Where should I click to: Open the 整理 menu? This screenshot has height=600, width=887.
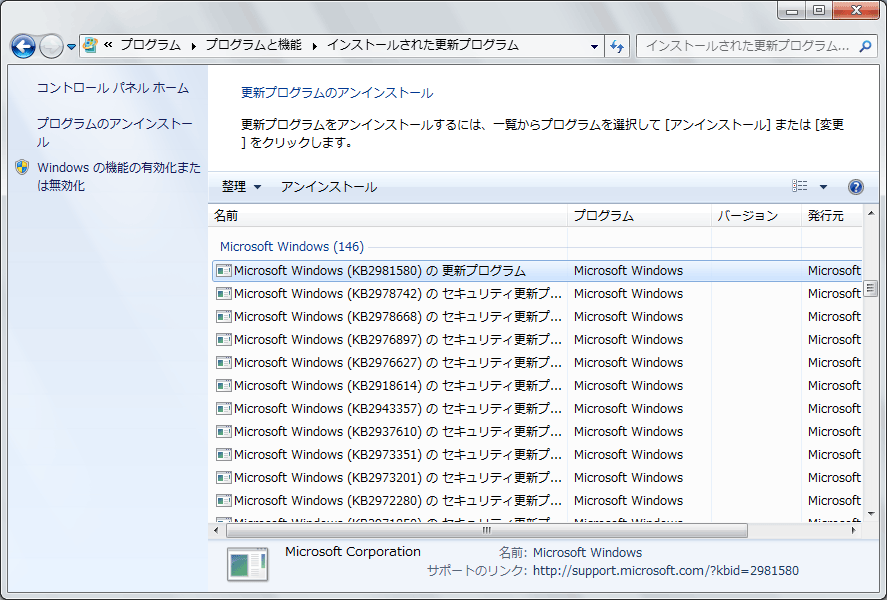[x=241, y=187]
